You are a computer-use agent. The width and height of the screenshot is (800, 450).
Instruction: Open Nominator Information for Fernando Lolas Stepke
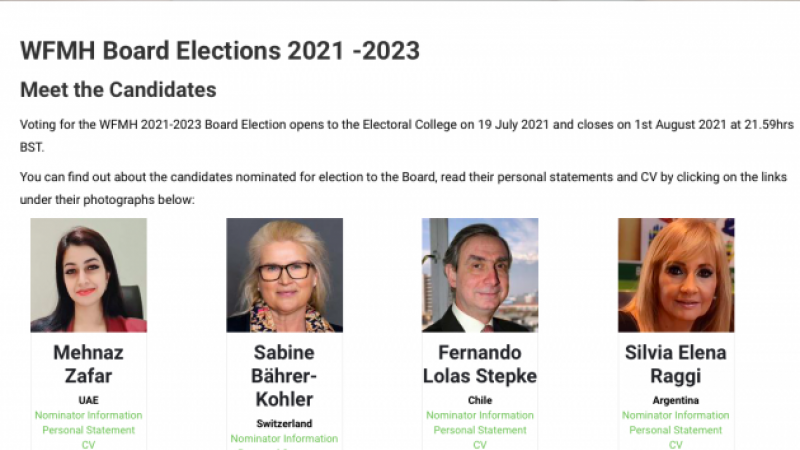[x=480, y=415]
